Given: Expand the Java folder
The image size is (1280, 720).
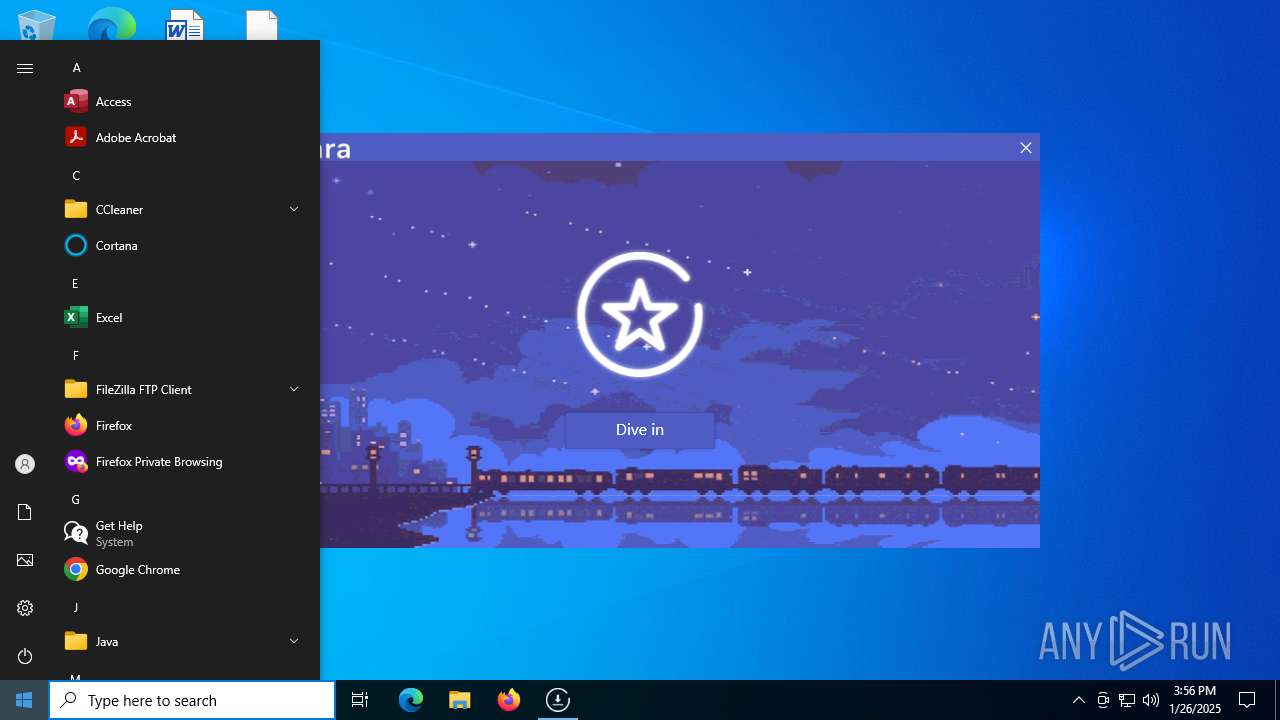Looking at the screenshot, I should point(184,641).
